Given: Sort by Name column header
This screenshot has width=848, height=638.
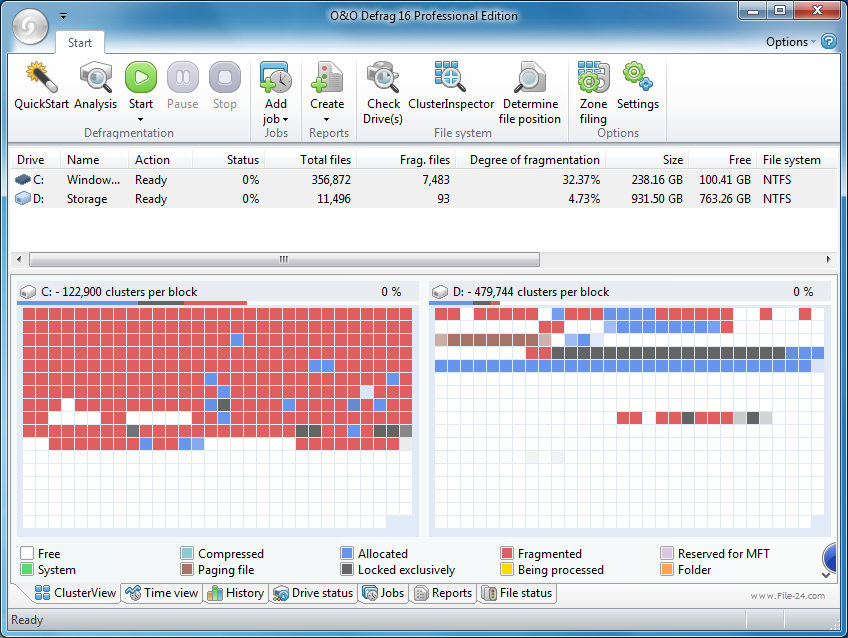Looking at the screenshot, I should [94, 160].
